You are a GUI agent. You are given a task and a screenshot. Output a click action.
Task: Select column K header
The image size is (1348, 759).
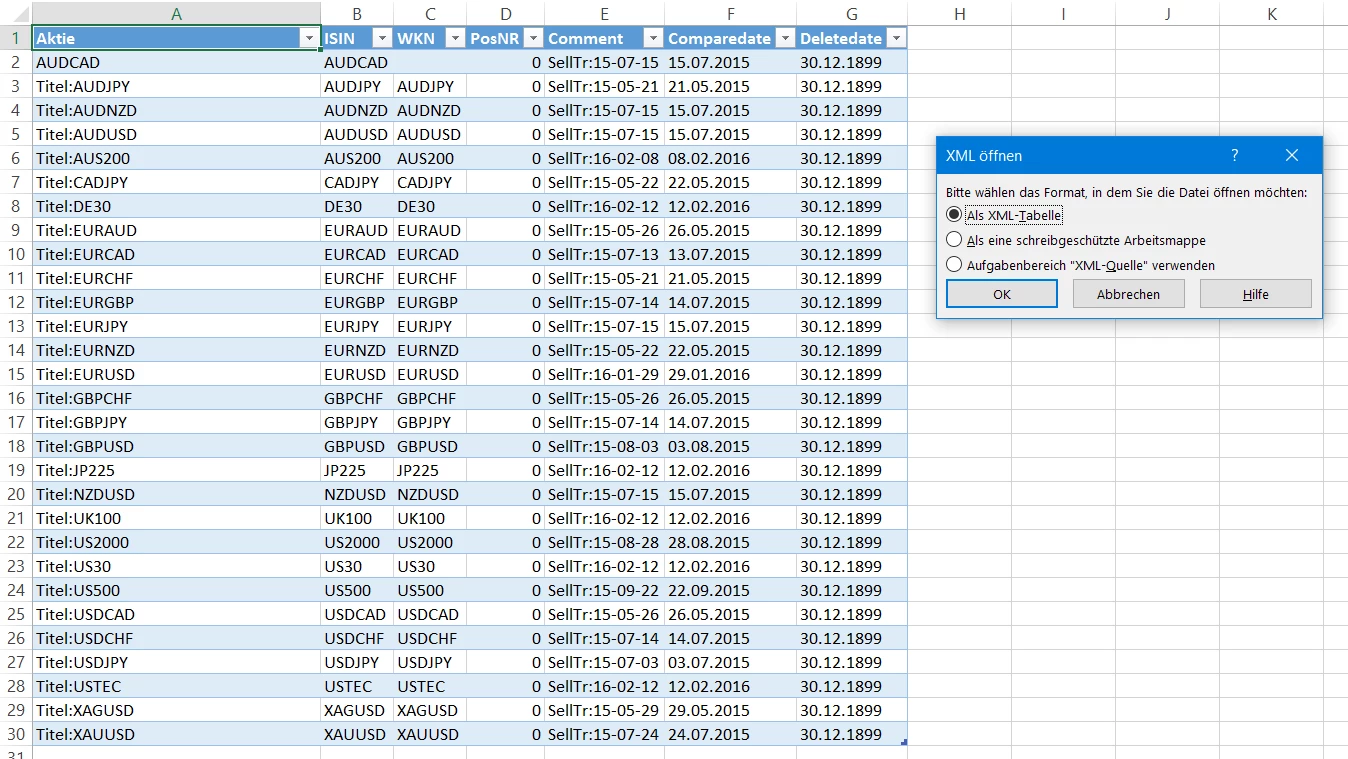(1271, 13)
